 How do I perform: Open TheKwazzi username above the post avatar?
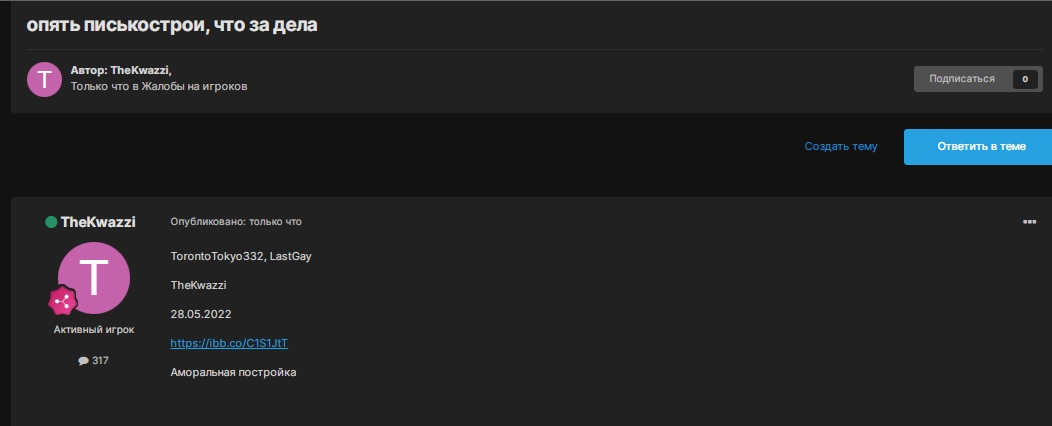point(98,222)
